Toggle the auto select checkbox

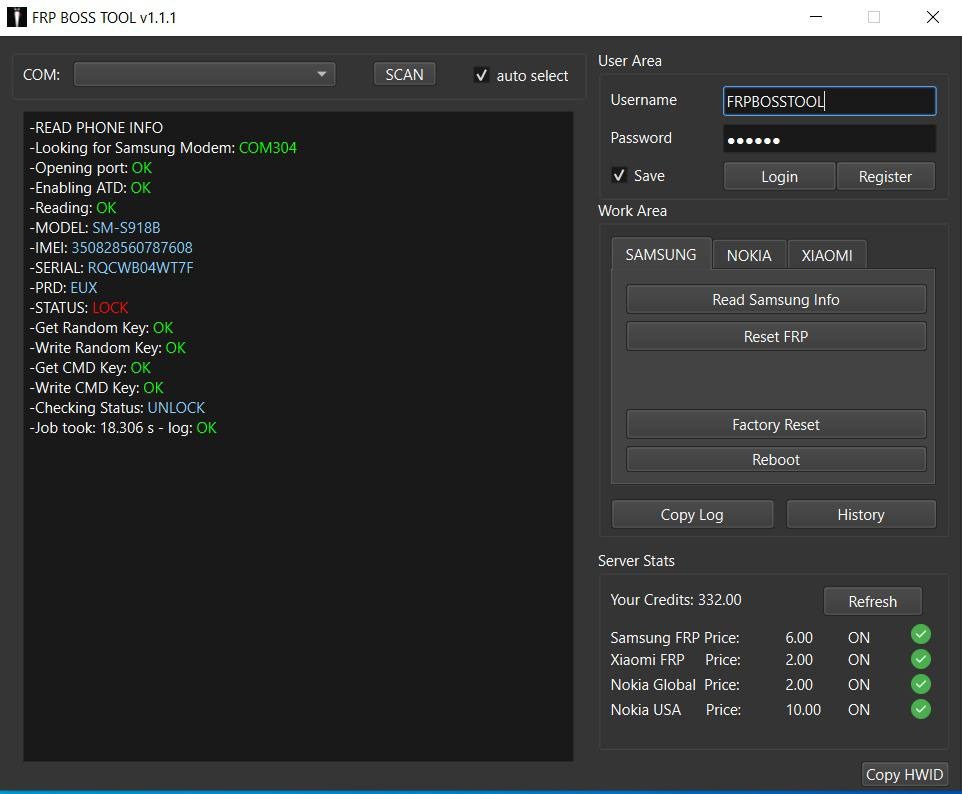[481, 76]
